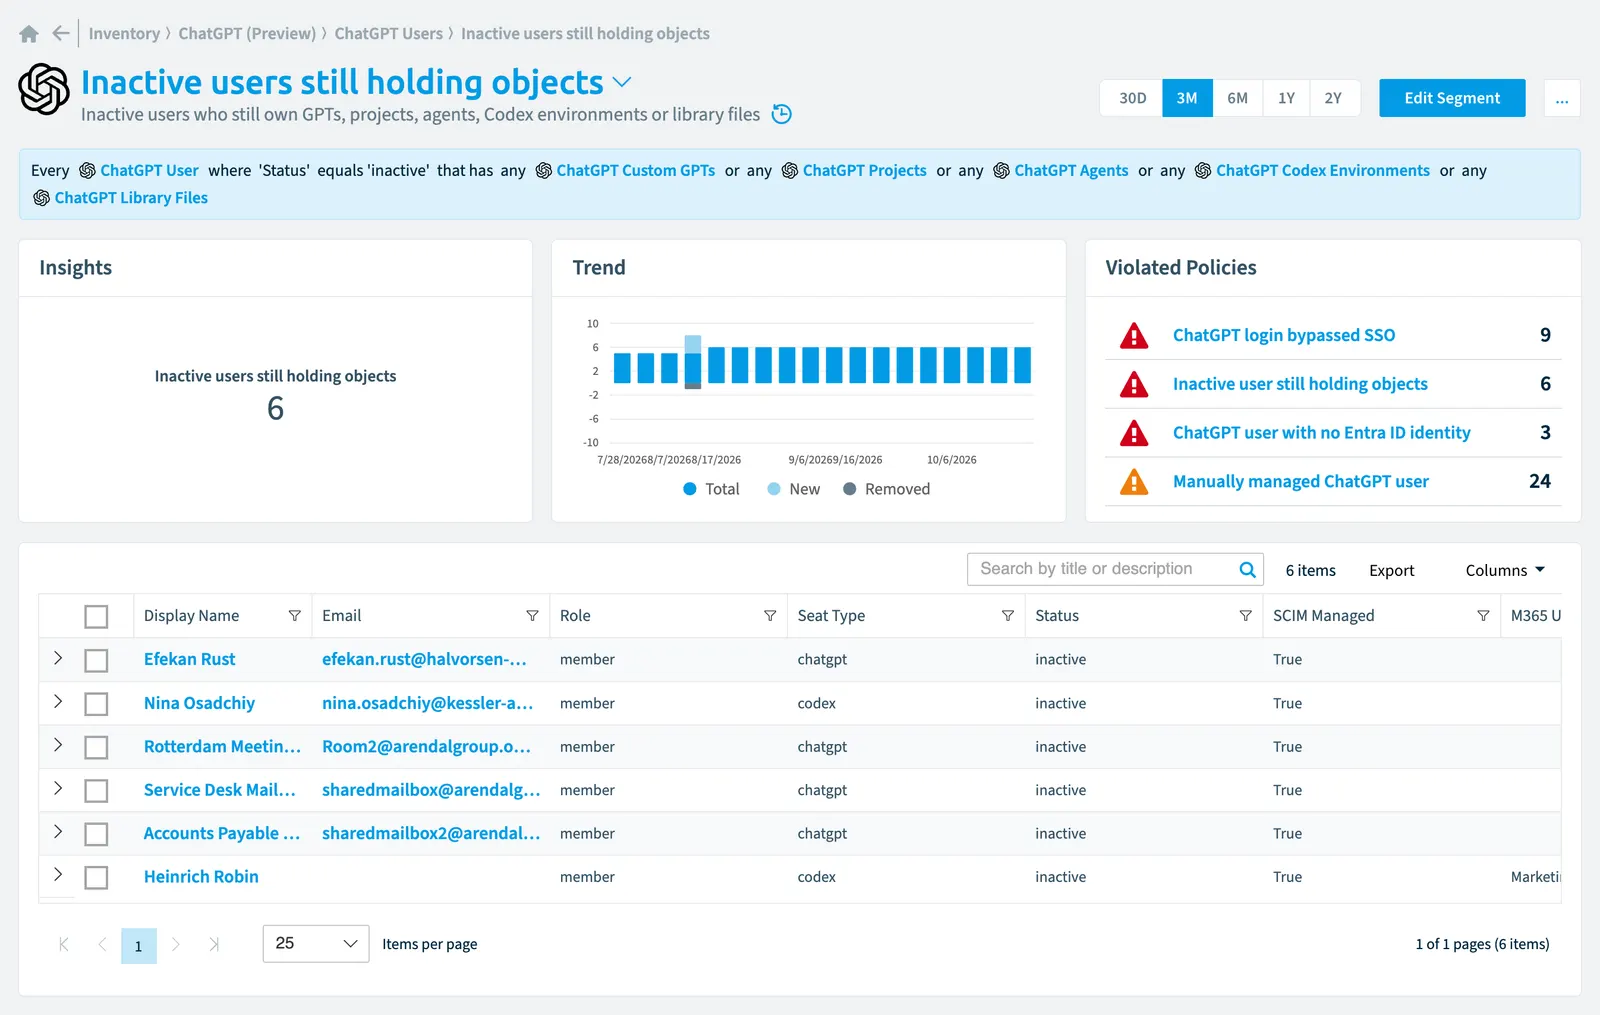Open the more options ellipsis button
Image resolution: width=1600 pixels, height=1015 pixels.
click(x=1562, y=98)
